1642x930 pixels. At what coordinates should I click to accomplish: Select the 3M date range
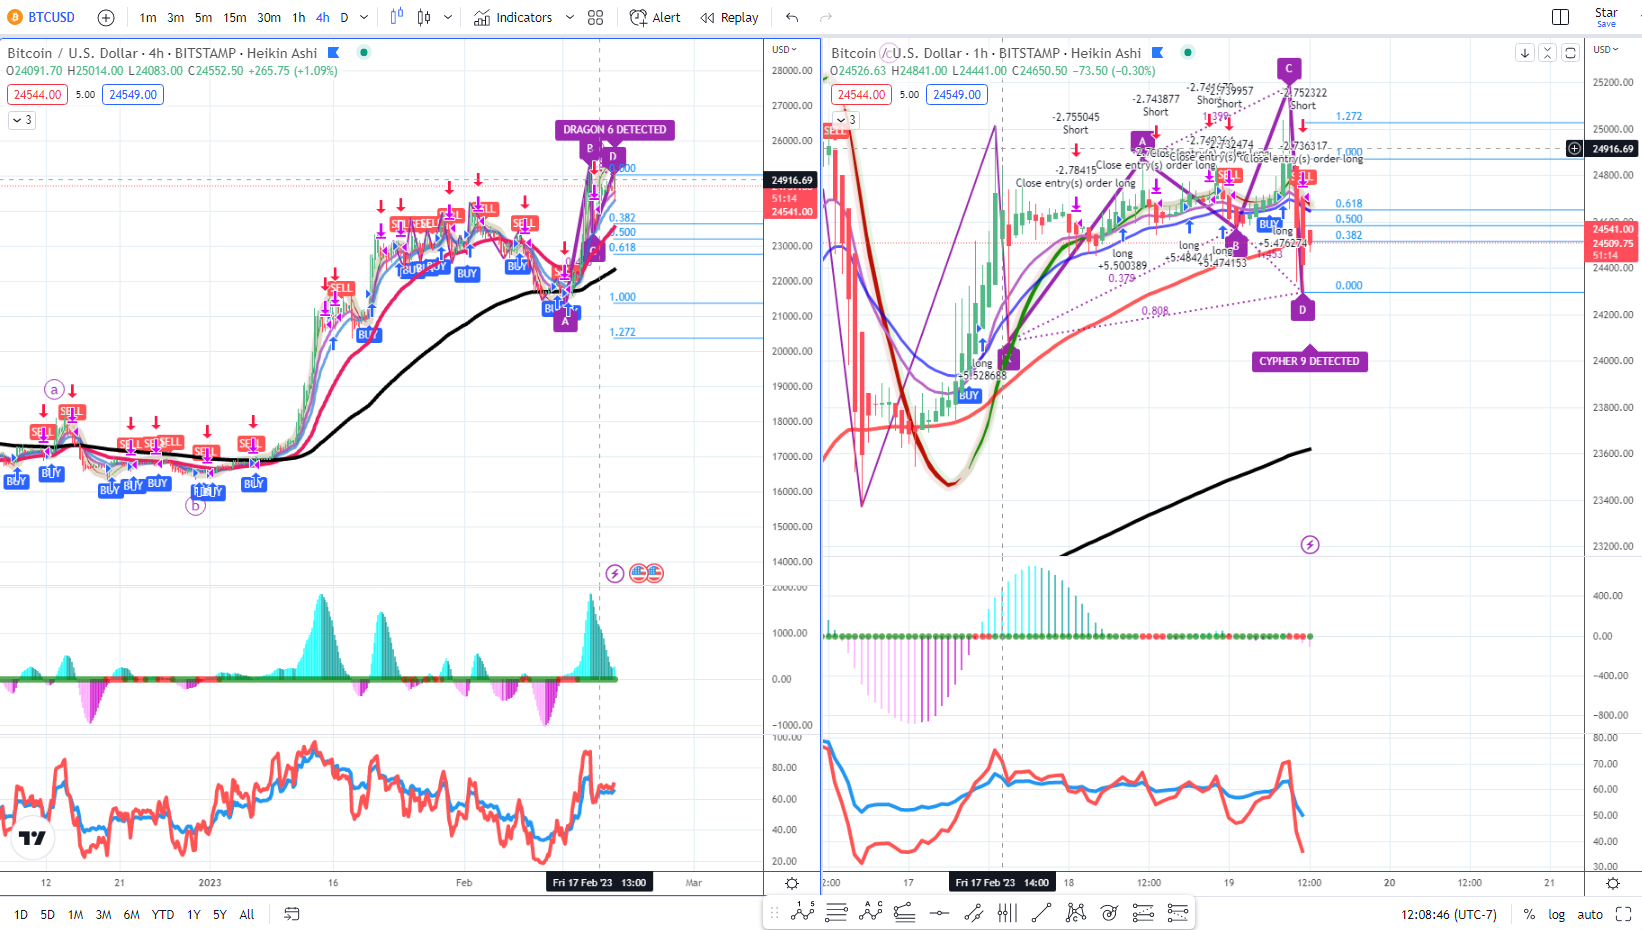(104, 914)
